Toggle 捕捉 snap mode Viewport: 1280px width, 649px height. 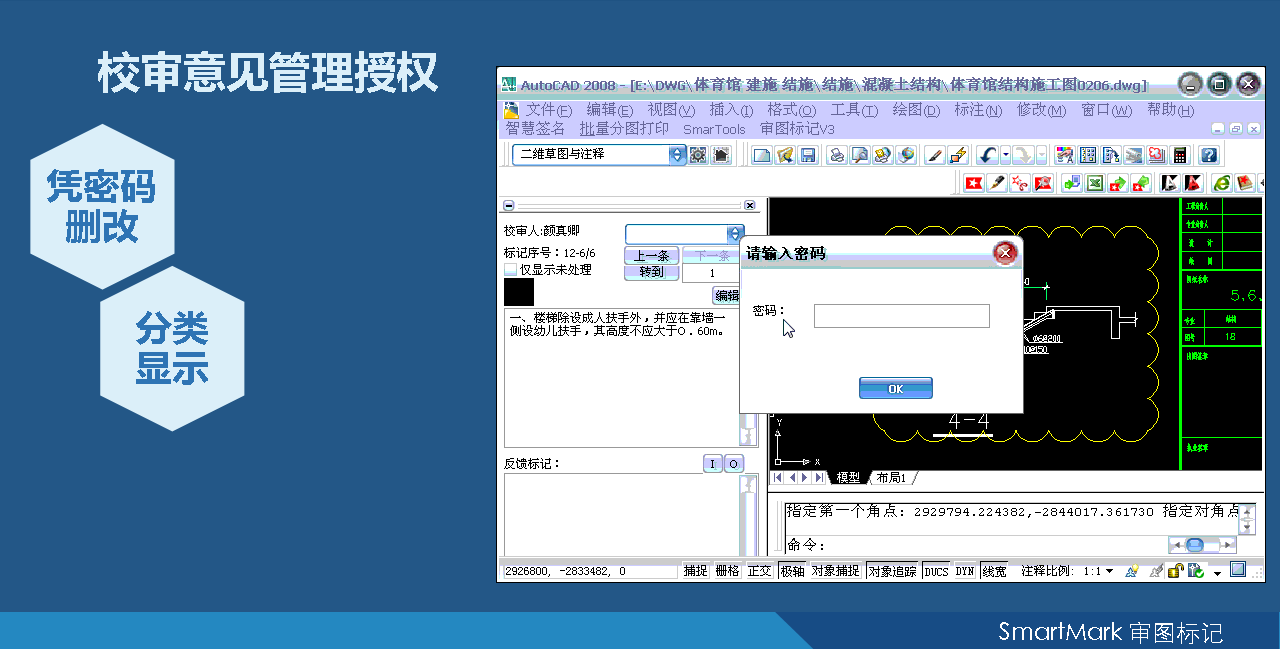pos(695,571)
